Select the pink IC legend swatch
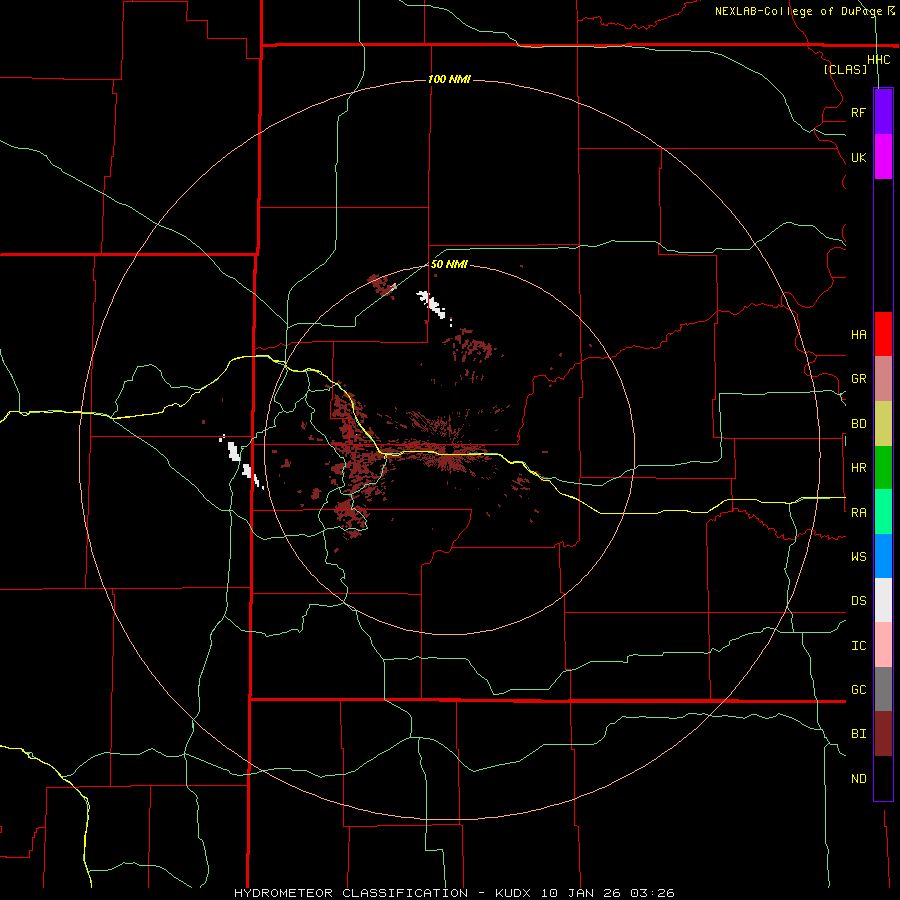This screenshot has height=900, width=900. pyautogui.click(x=883, y=645)
